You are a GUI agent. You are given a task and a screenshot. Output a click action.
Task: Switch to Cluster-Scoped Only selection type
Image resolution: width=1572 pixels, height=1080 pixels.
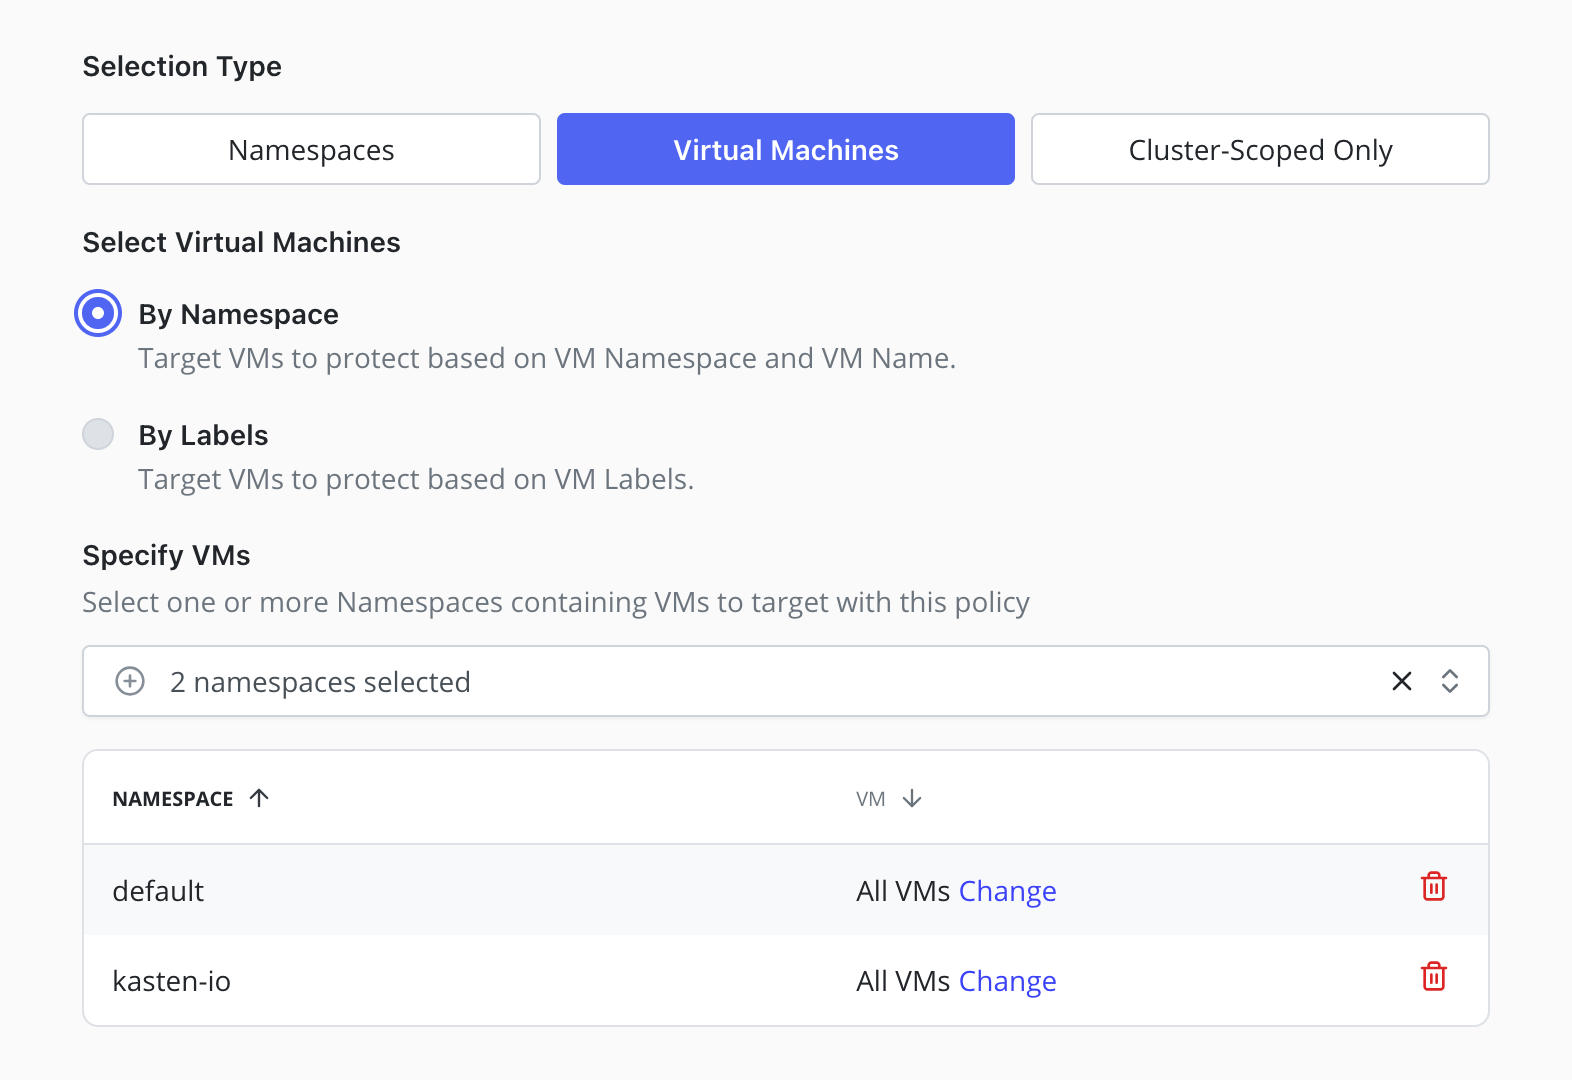tap(1260, 149)
